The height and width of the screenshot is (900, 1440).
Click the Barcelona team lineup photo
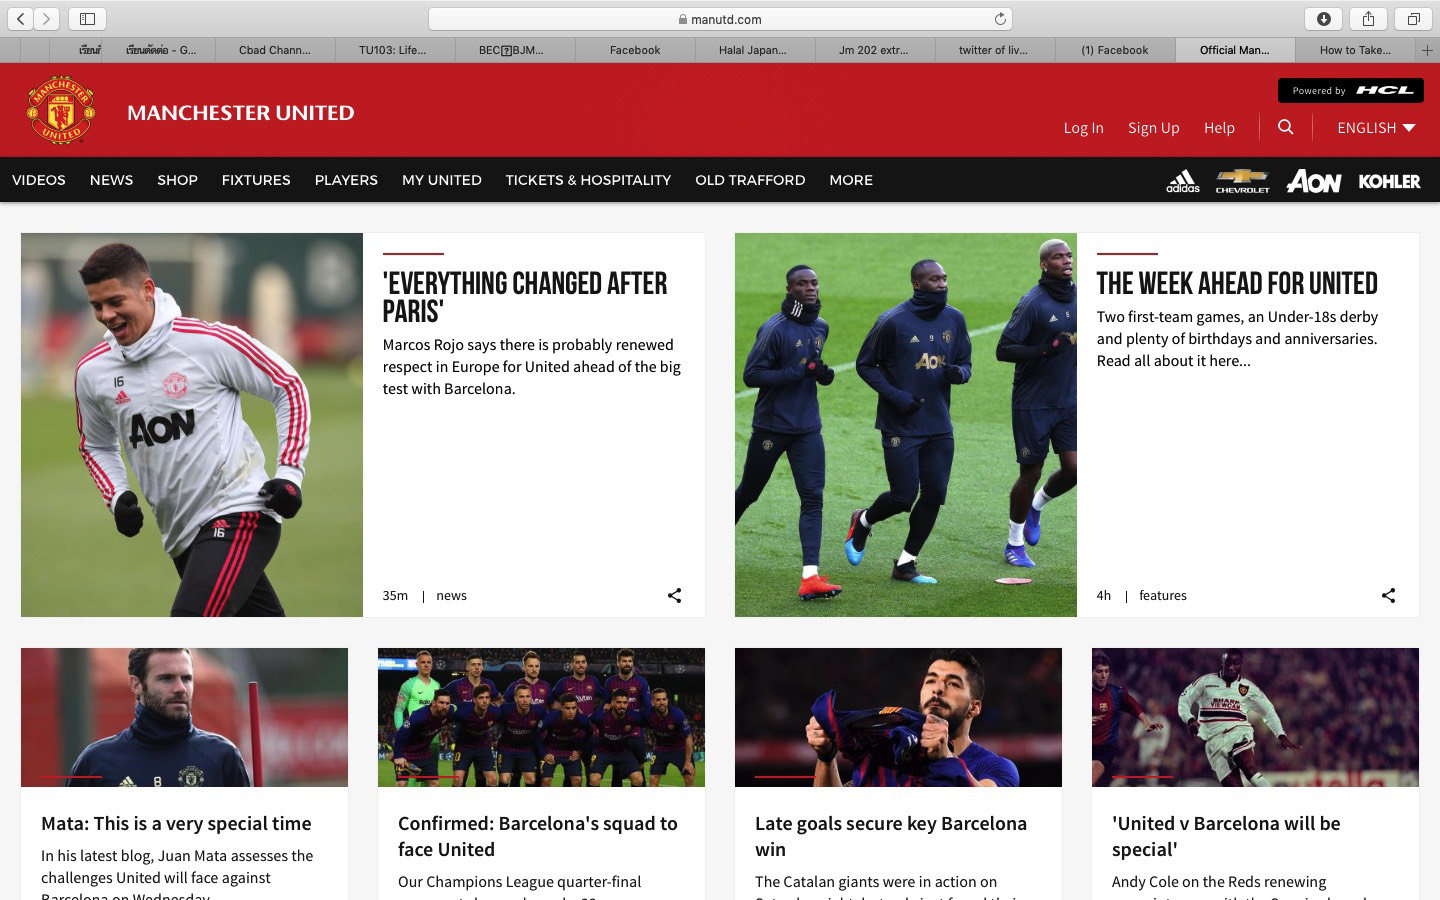[541, 717]
